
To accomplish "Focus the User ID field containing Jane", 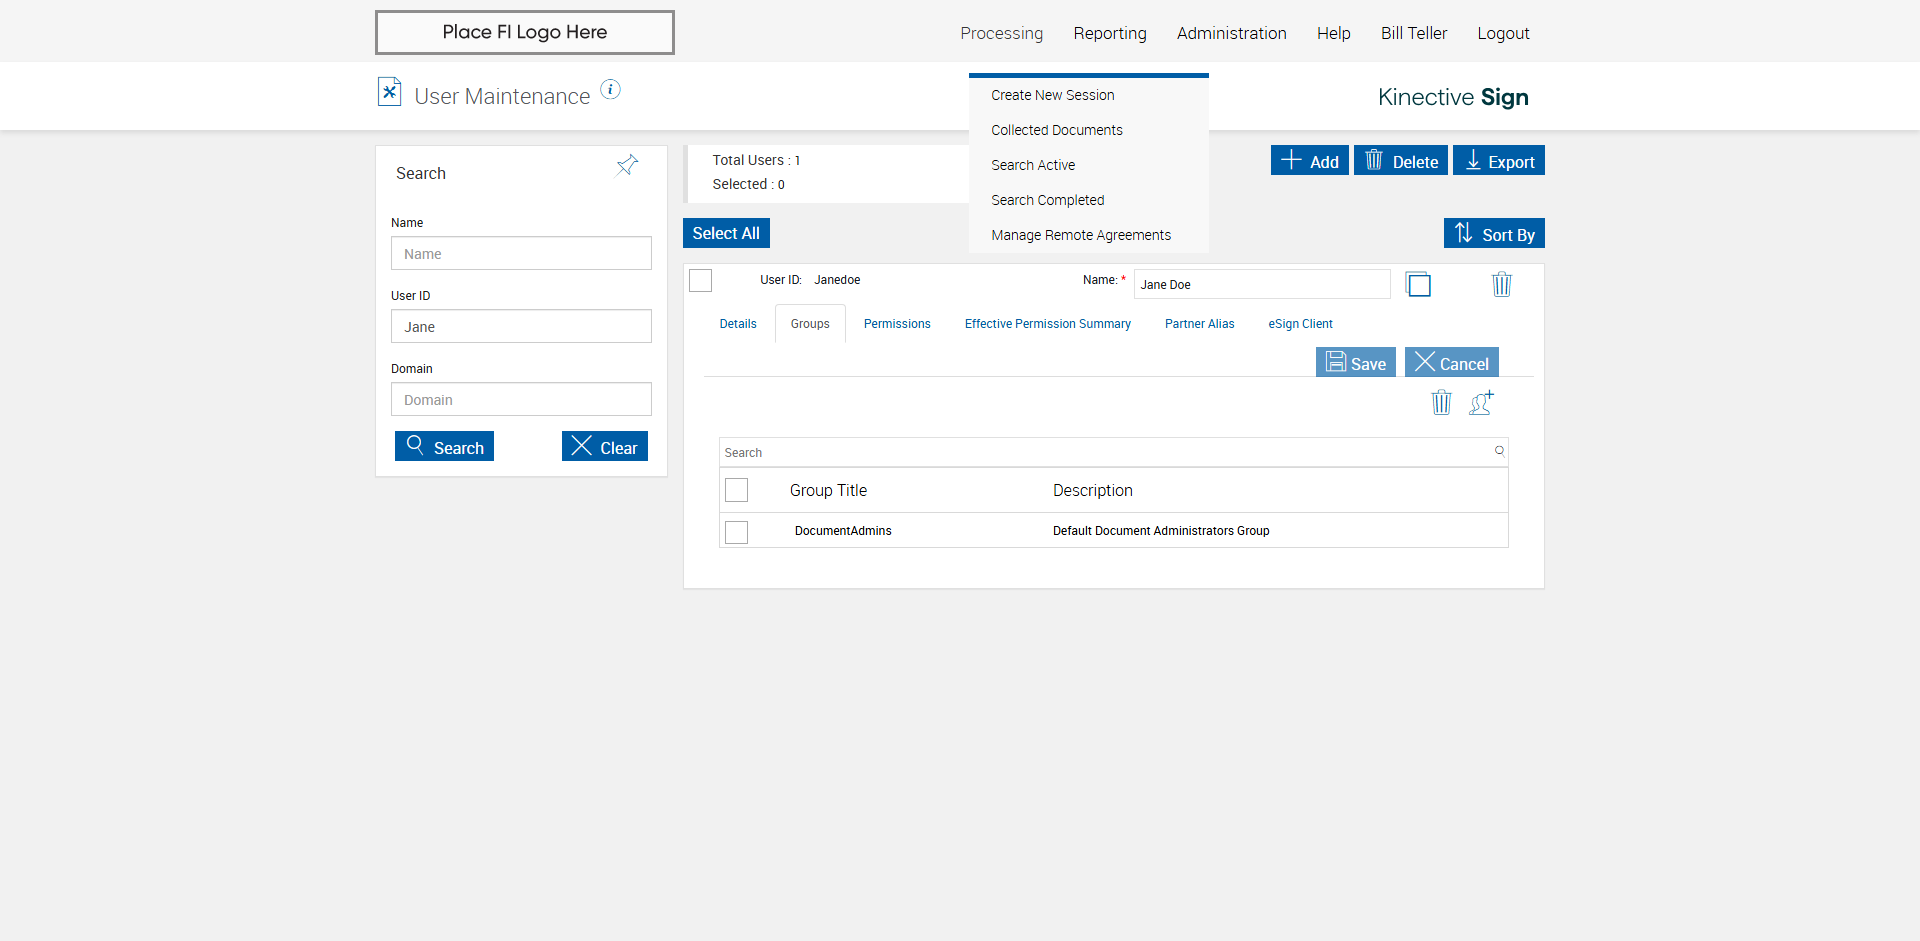I will coord(521,326).
